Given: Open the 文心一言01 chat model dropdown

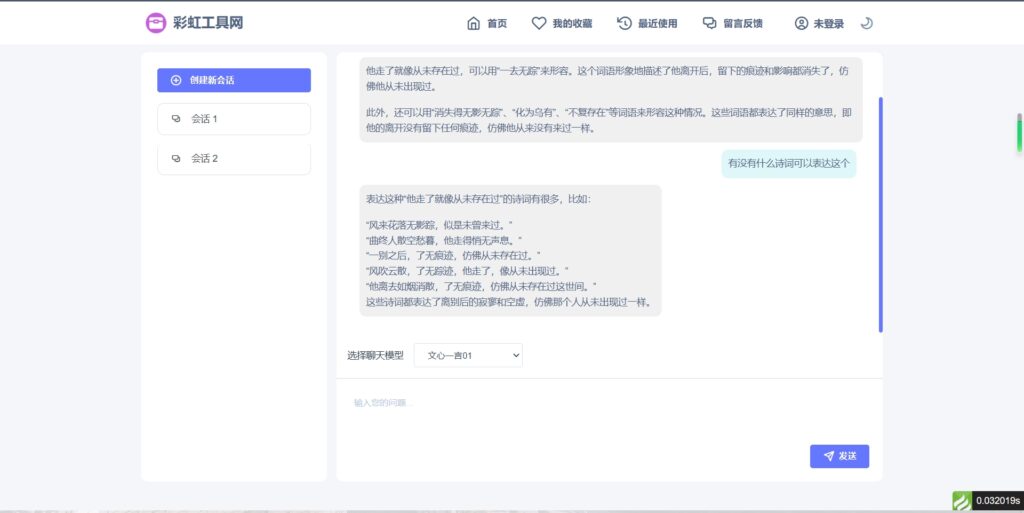Looking at the screenshot, I should pos(468,355).
